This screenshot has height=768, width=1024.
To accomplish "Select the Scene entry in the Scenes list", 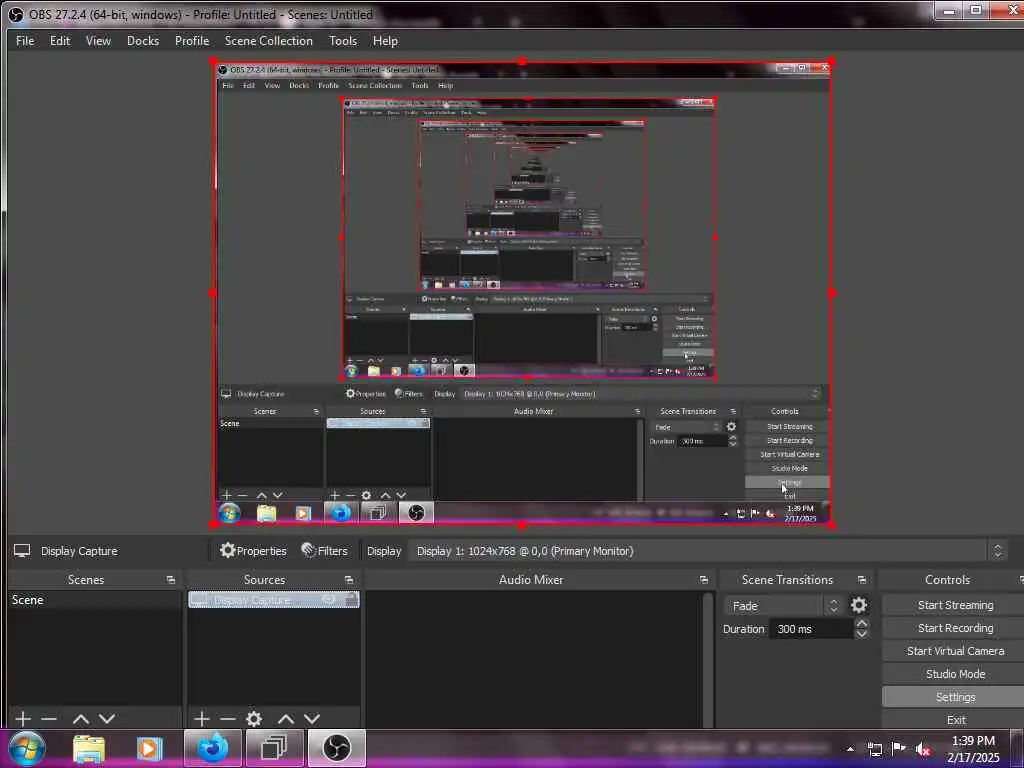I will coord(95,600).
